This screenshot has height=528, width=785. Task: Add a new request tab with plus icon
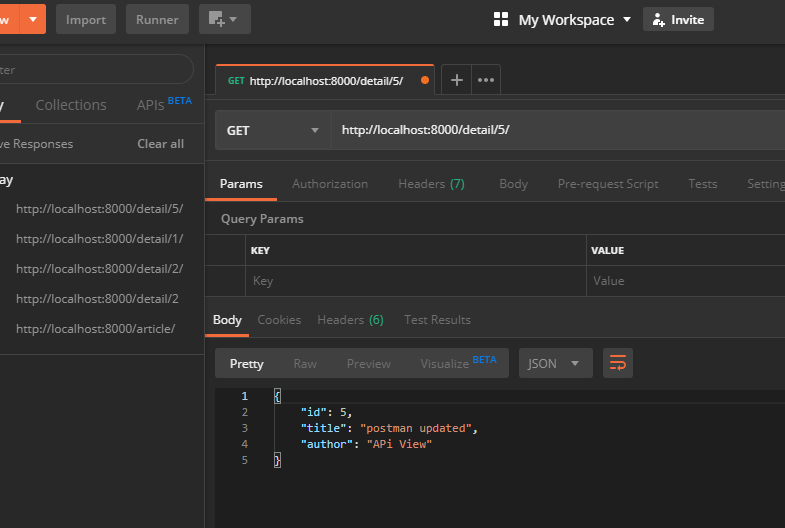click(457, 80)
